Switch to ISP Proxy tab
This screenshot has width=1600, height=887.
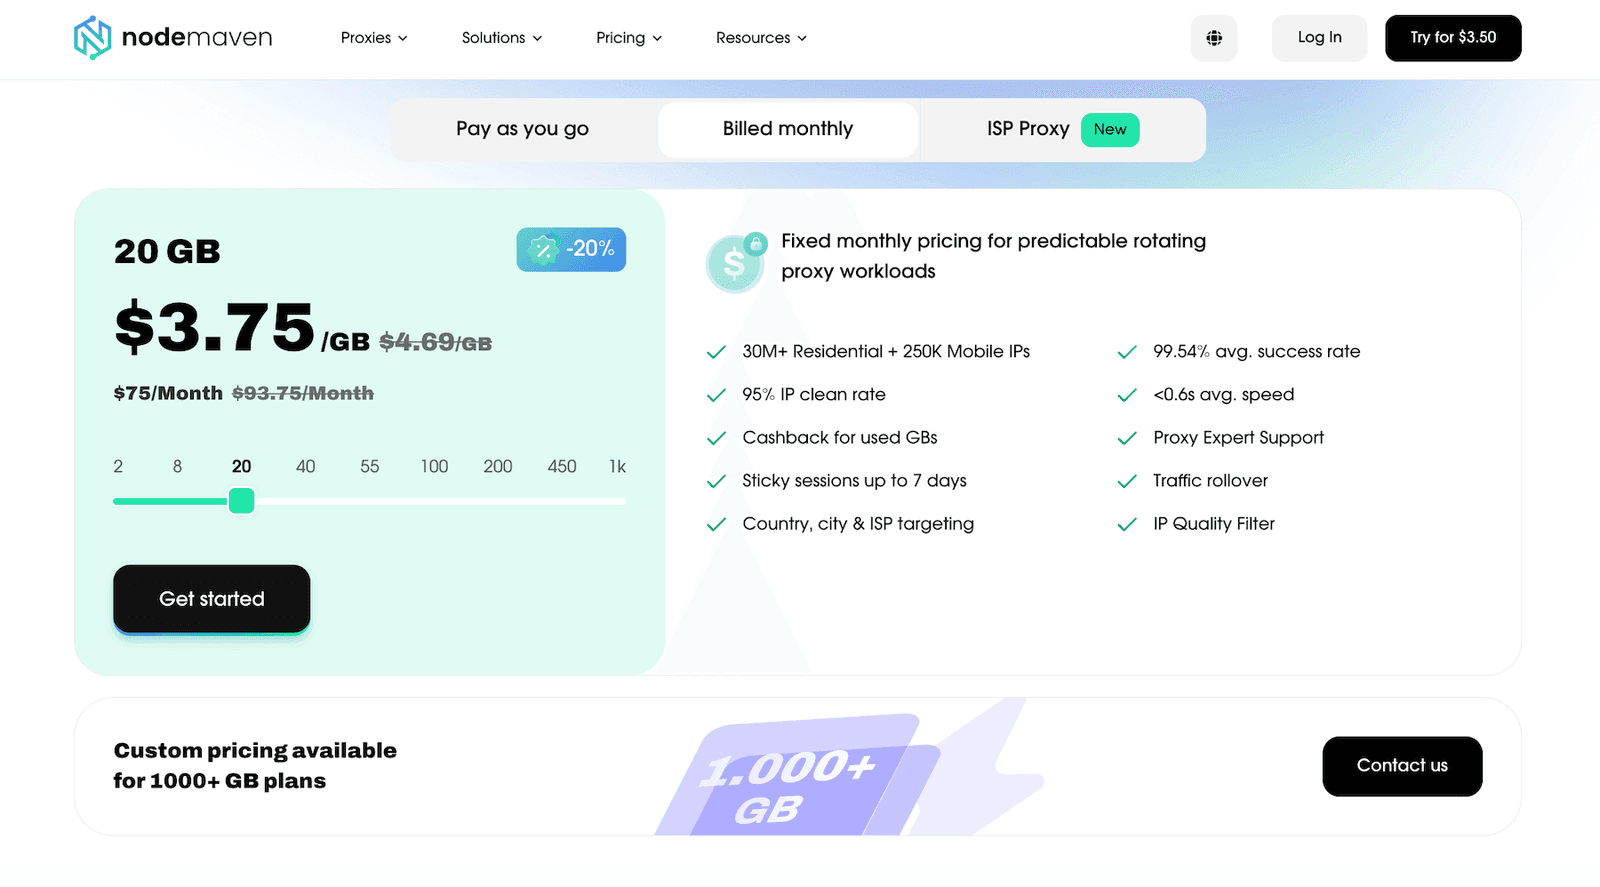(x=1062, y=129)
